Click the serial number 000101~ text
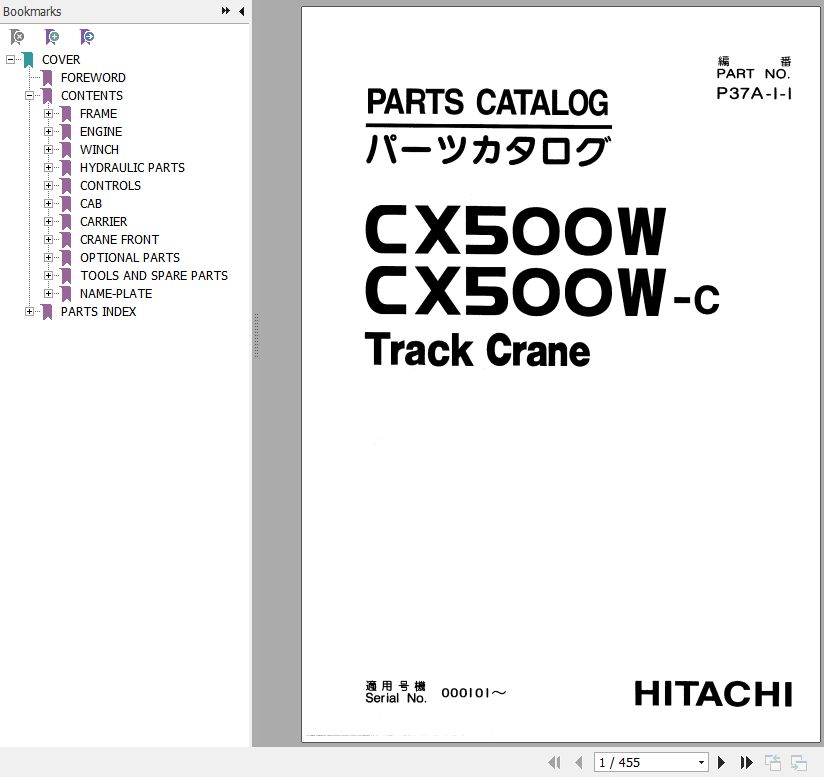824x777 pixels. coord(473,693)
